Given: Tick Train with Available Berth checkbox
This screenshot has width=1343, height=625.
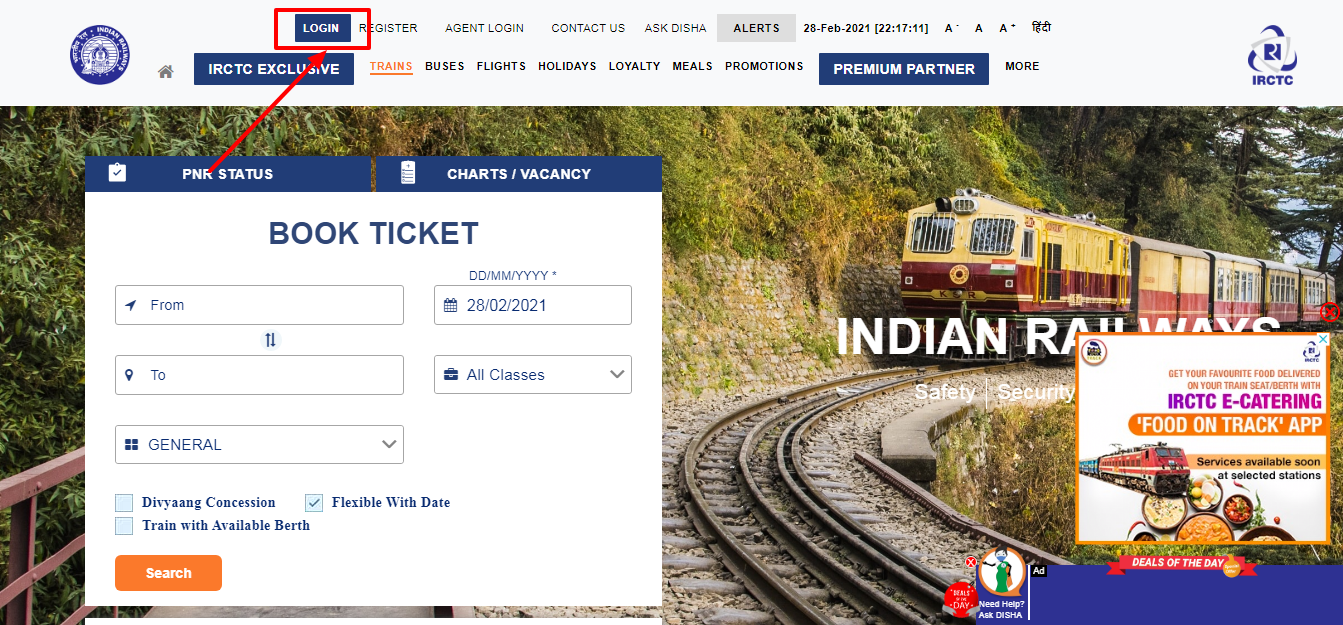Looking at the screenshot, I should coord(124,525).
